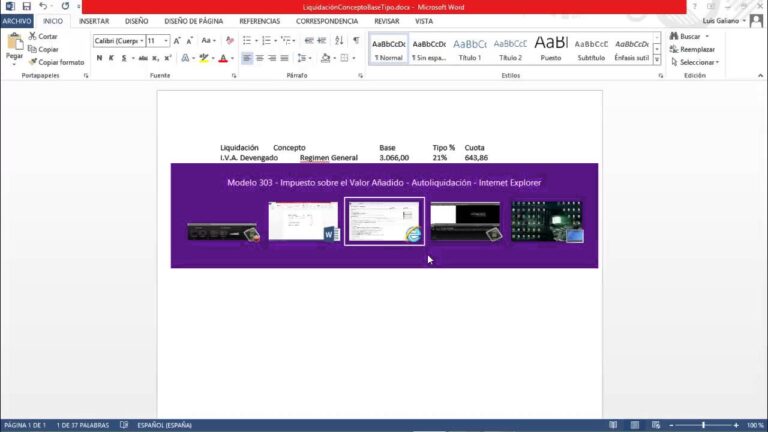This screenshot has width=768, height=432.
Task: Switch to web layout view
Action: tap(656, 425)
